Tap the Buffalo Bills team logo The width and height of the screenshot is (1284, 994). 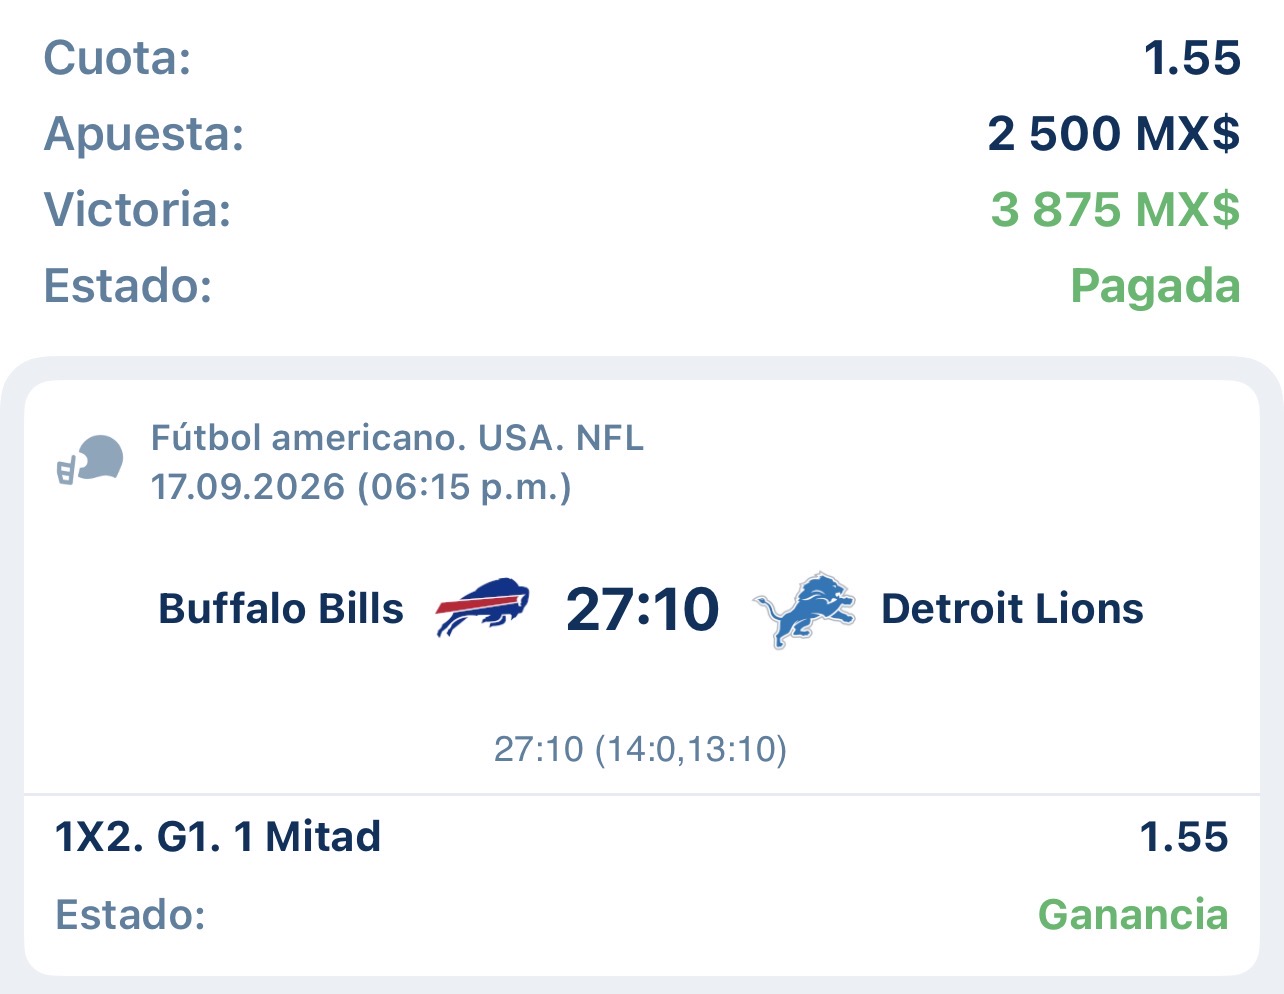click(482, 607)
